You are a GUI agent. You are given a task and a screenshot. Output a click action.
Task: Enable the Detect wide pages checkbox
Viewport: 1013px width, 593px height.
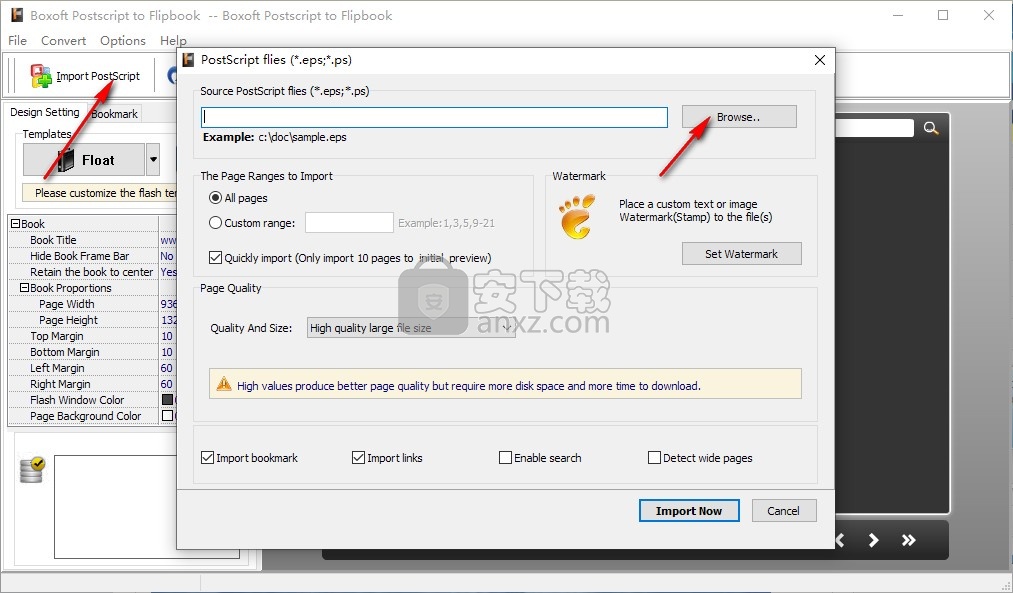[x=654, y=458]
